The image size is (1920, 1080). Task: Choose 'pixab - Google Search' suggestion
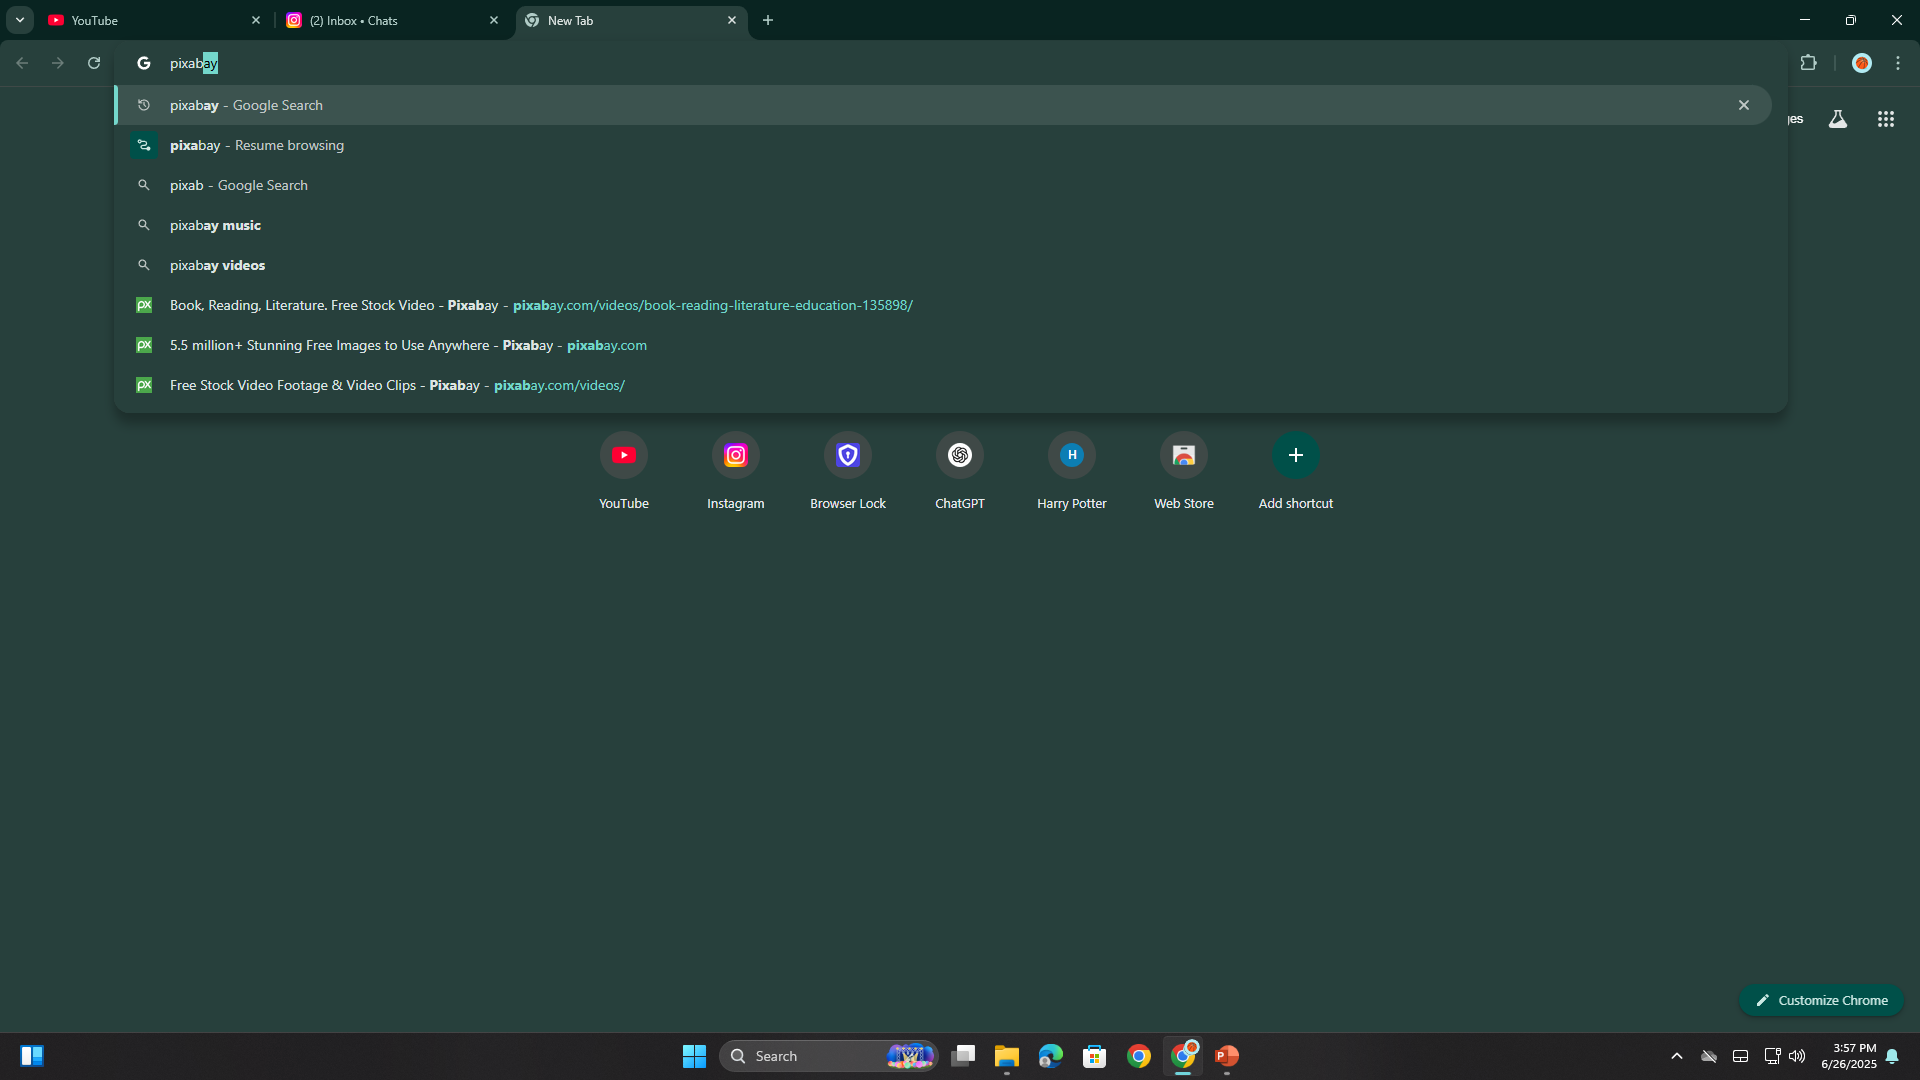coord(942,185)
